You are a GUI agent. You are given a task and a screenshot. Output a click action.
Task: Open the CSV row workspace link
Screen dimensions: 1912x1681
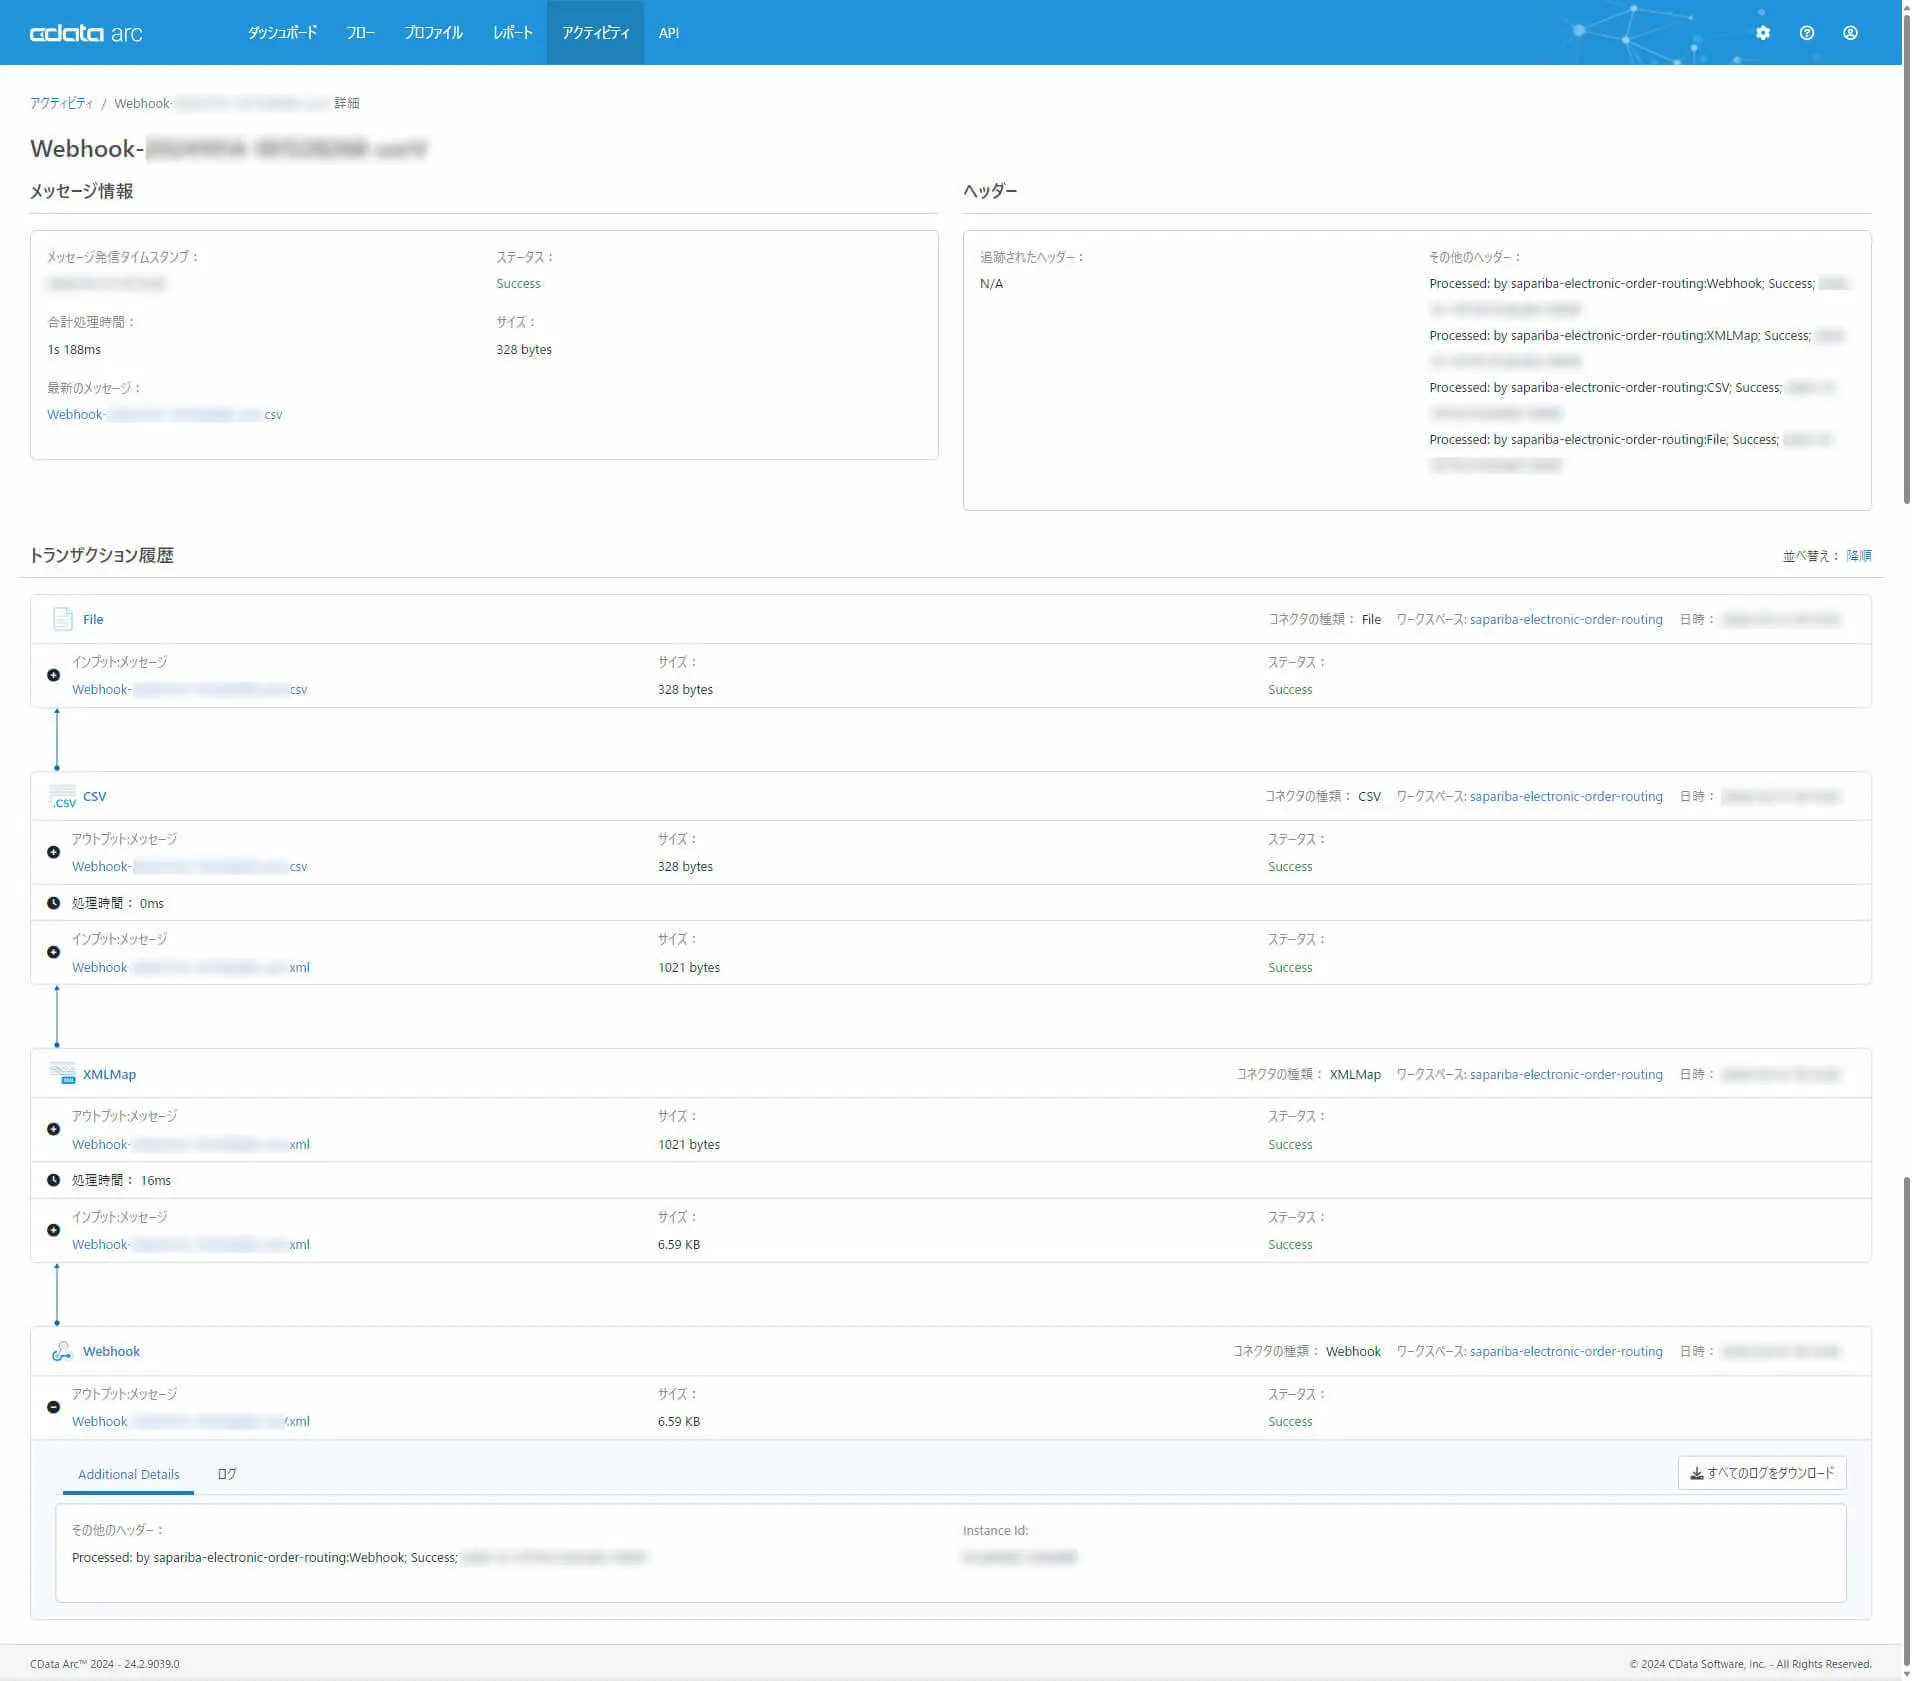click(1566, 797)
